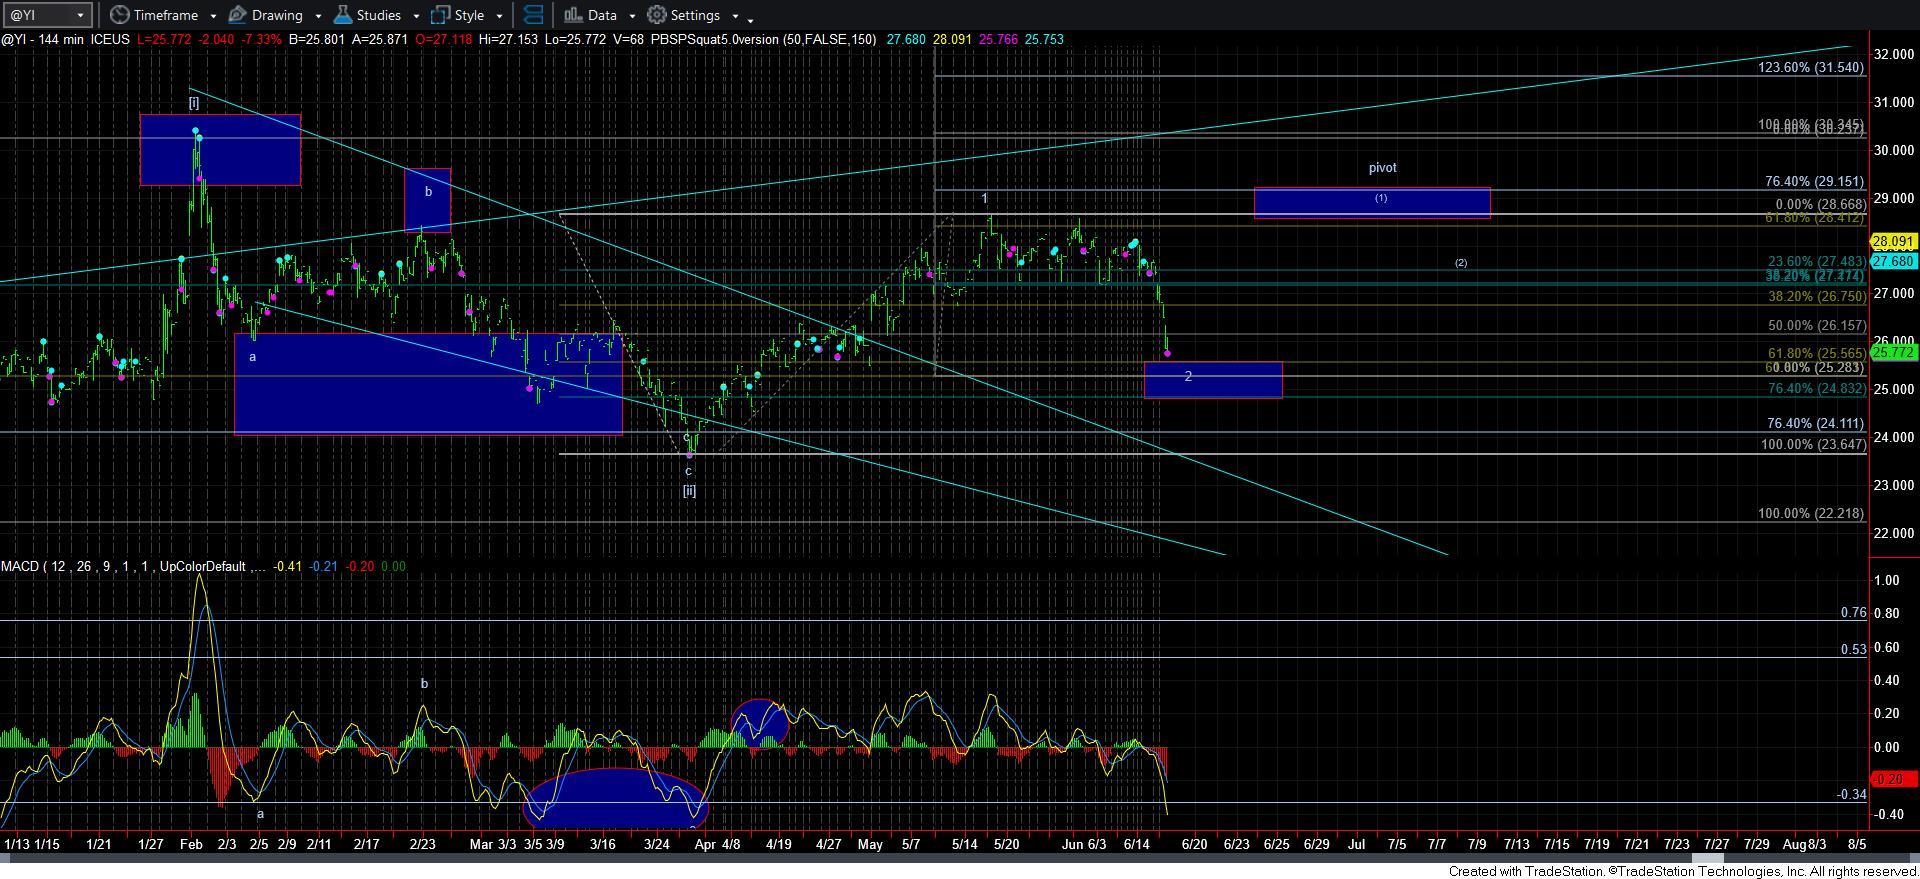Expand the Drawing dropdown arrow
Screen dimensions: 1920x879
(318, 16)
